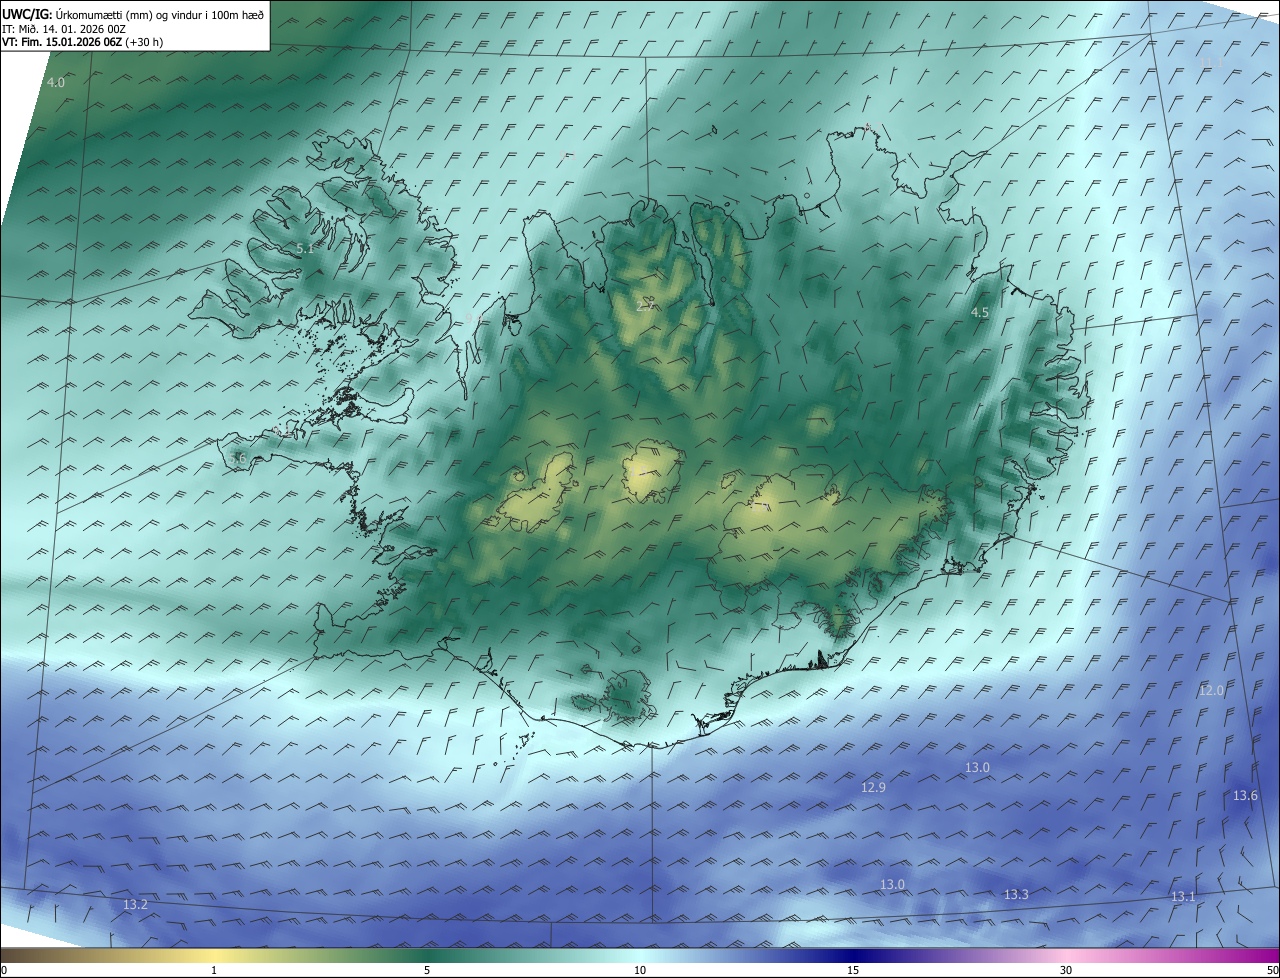Select the 'VT: Fim. 15.01.2026 06Z (+30 h)' line

(82, 42)
